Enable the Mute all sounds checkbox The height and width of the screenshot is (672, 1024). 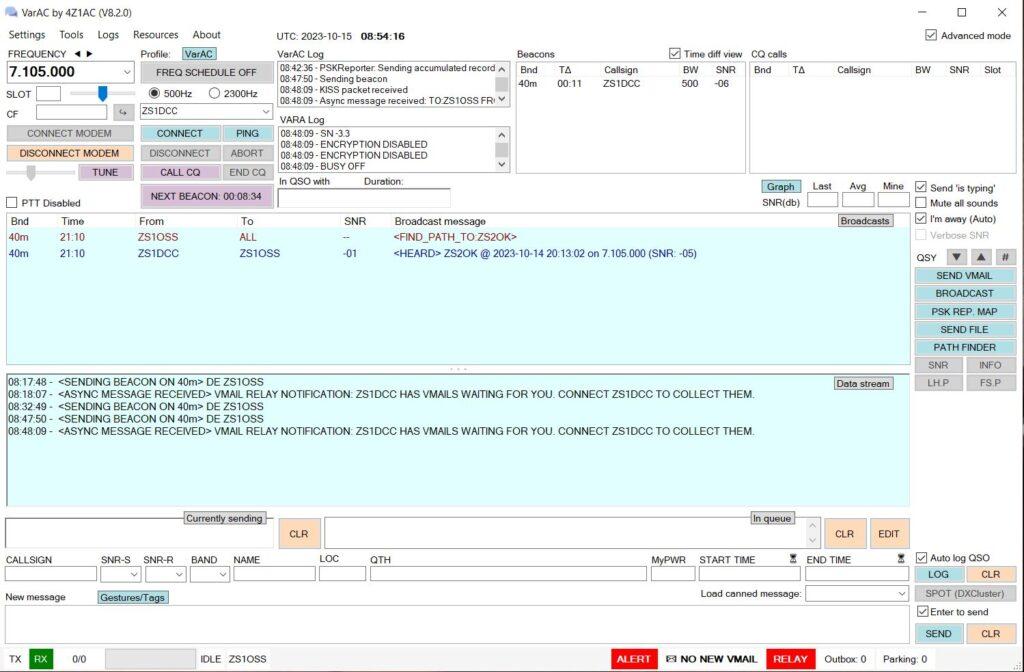(921, 203)
